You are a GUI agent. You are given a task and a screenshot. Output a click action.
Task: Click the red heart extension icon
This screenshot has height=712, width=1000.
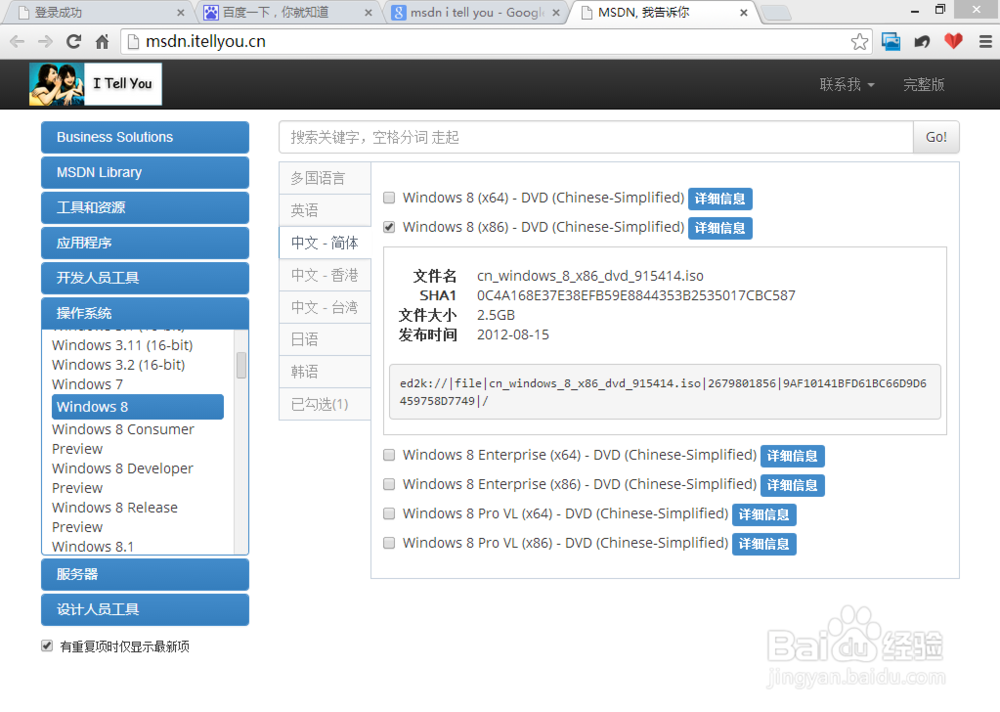pyautogui.click(x=953, y=41)
